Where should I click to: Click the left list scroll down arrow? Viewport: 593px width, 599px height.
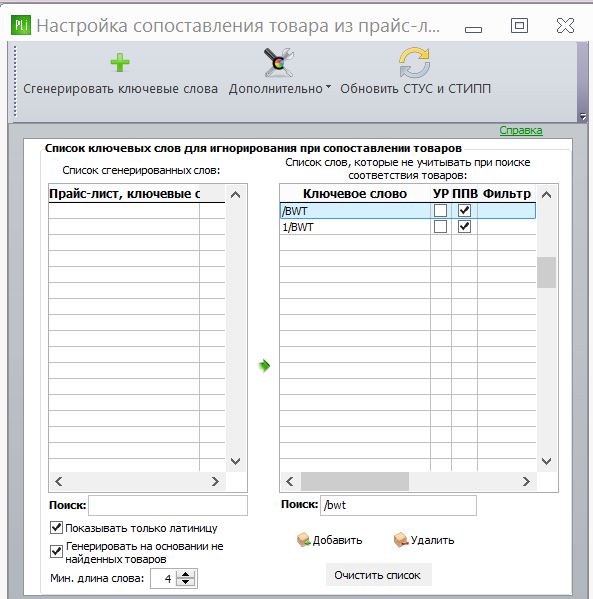236,461
